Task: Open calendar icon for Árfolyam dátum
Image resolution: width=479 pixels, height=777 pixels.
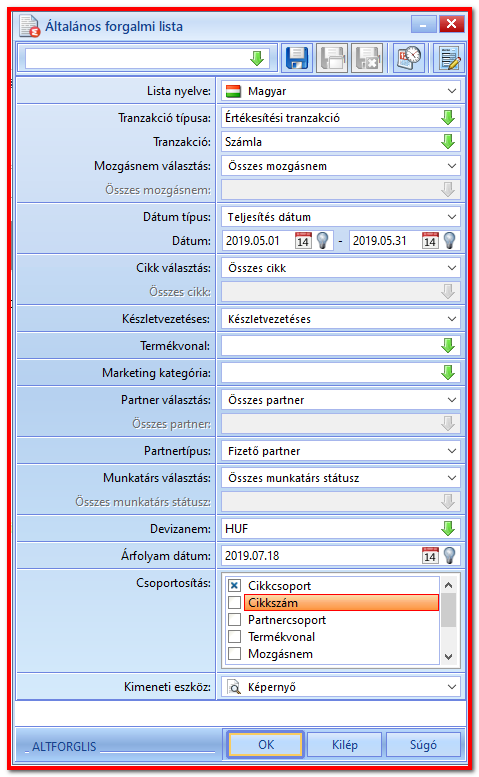Action: [430, 555]
